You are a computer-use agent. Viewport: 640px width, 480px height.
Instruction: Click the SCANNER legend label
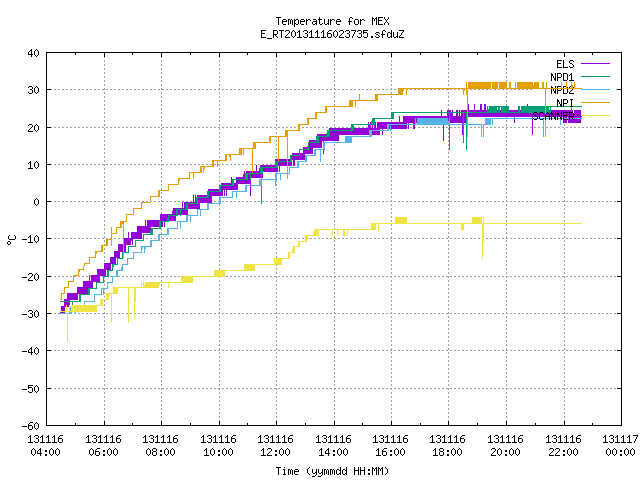pos(553,116)
